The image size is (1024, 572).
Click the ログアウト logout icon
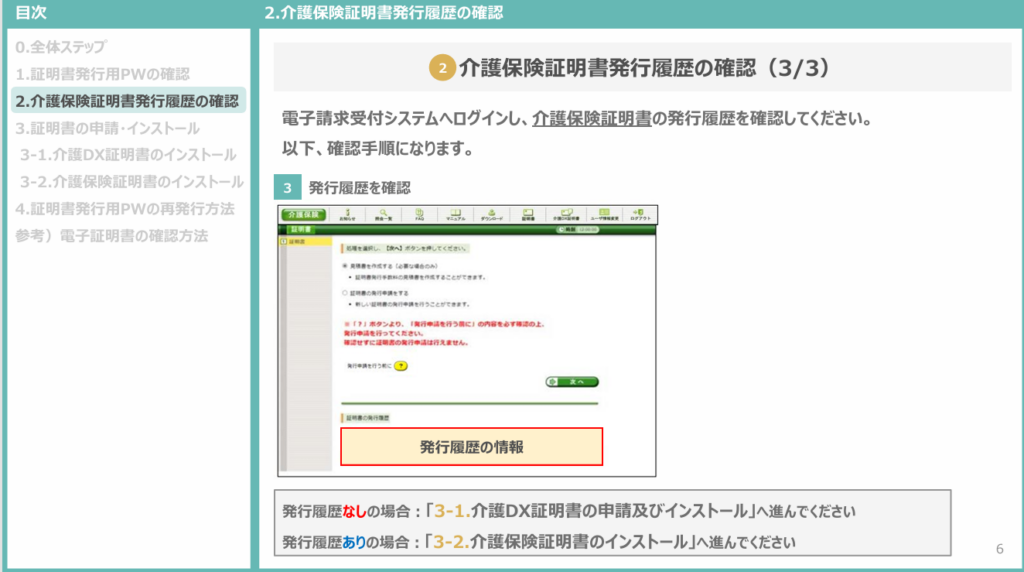coord(640,215)
